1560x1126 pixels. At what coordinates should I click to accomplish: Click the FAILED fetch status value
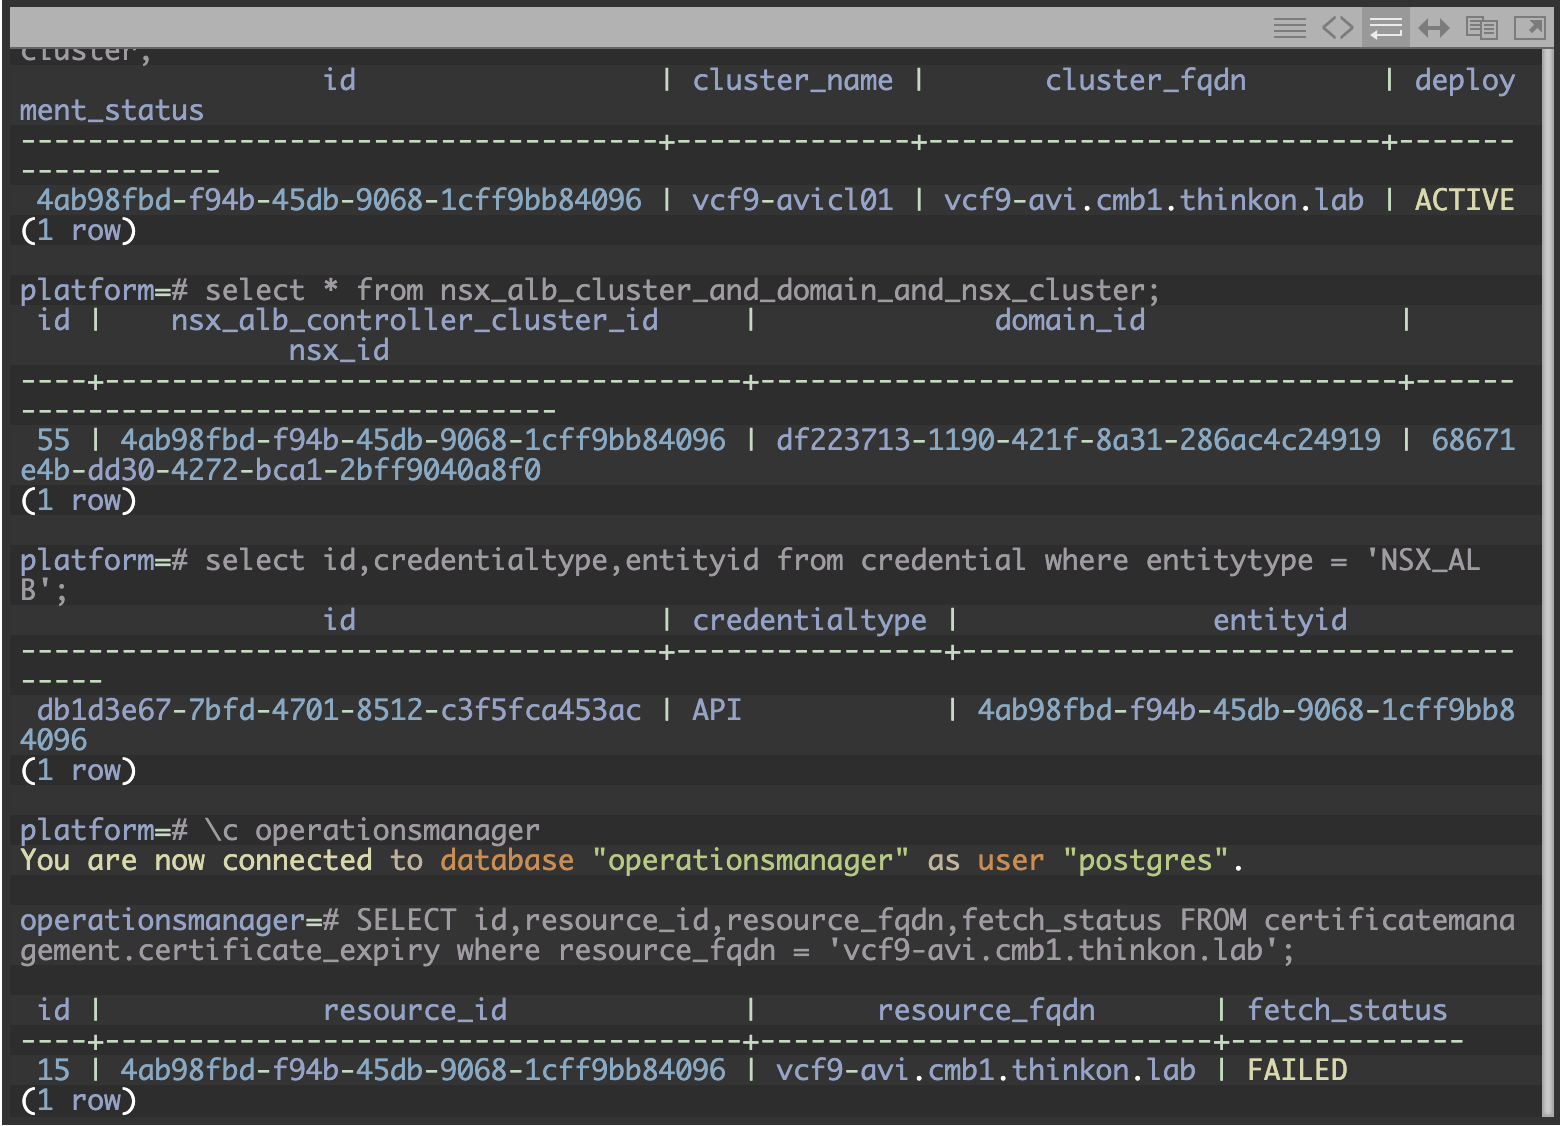[1296, 1070]
